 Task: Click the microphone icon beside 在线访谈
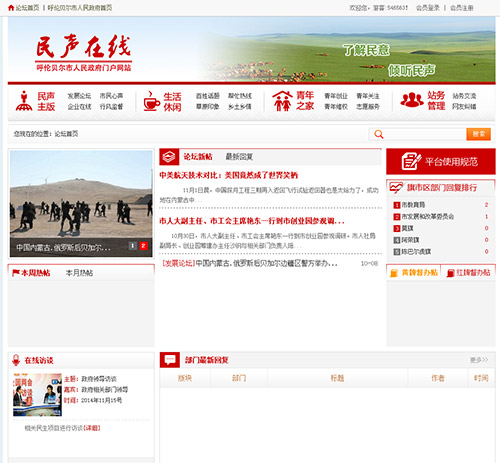(x=16, y=360)
